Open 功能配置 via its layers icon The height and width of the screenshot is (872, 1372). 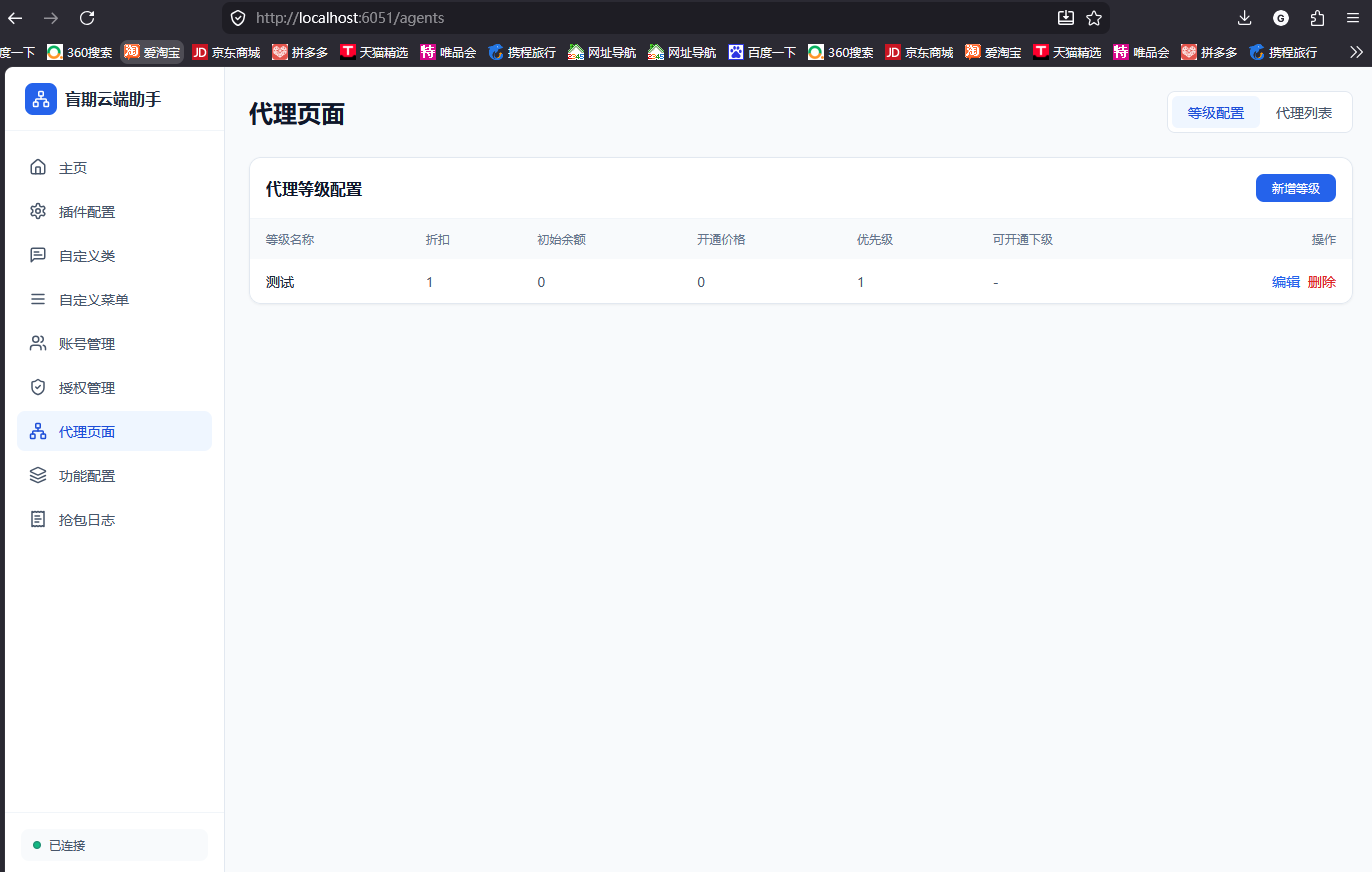[38, 475]
